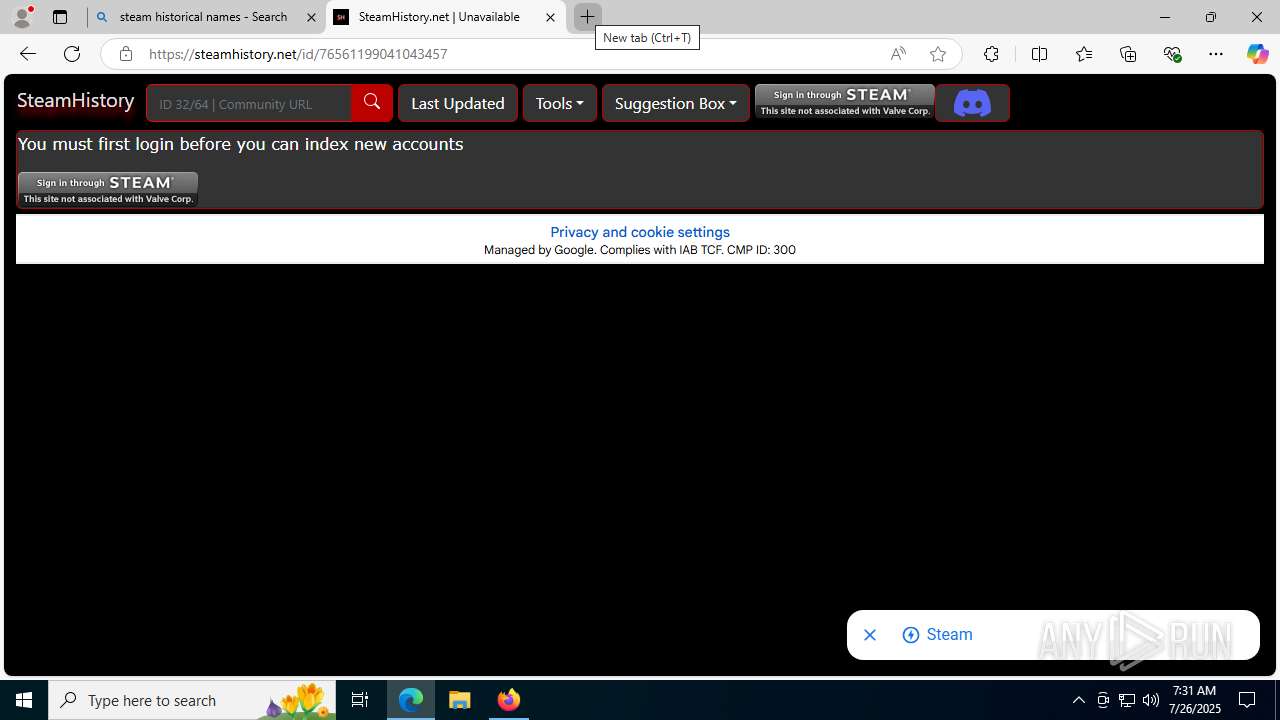Image resolution: width=1280 pixels, height=720 pixels.
Task: Refresh the page with reload icon
Action: coord(72,54)
